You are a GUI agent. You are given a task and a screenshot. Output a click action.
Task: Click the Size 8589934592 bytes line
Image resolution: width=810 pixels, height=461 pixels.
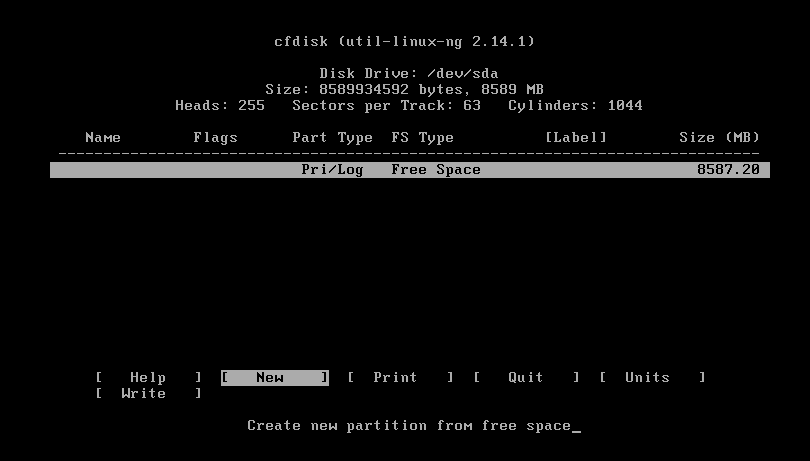pyautogui.click(x=404, y=89)
